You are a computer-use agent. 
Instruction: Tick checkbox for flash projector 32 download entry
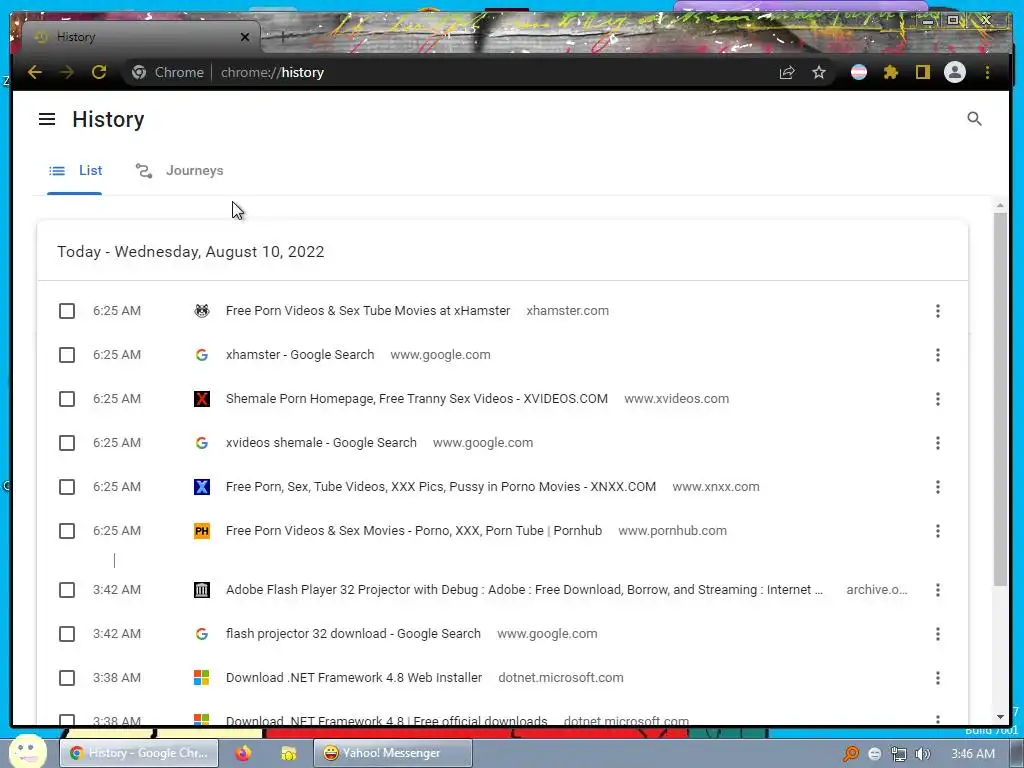(67, 633)
